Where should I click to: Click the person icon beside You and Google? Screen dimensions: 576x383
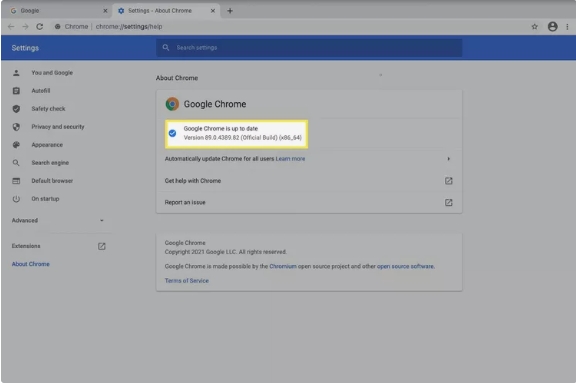pos(16,73)
